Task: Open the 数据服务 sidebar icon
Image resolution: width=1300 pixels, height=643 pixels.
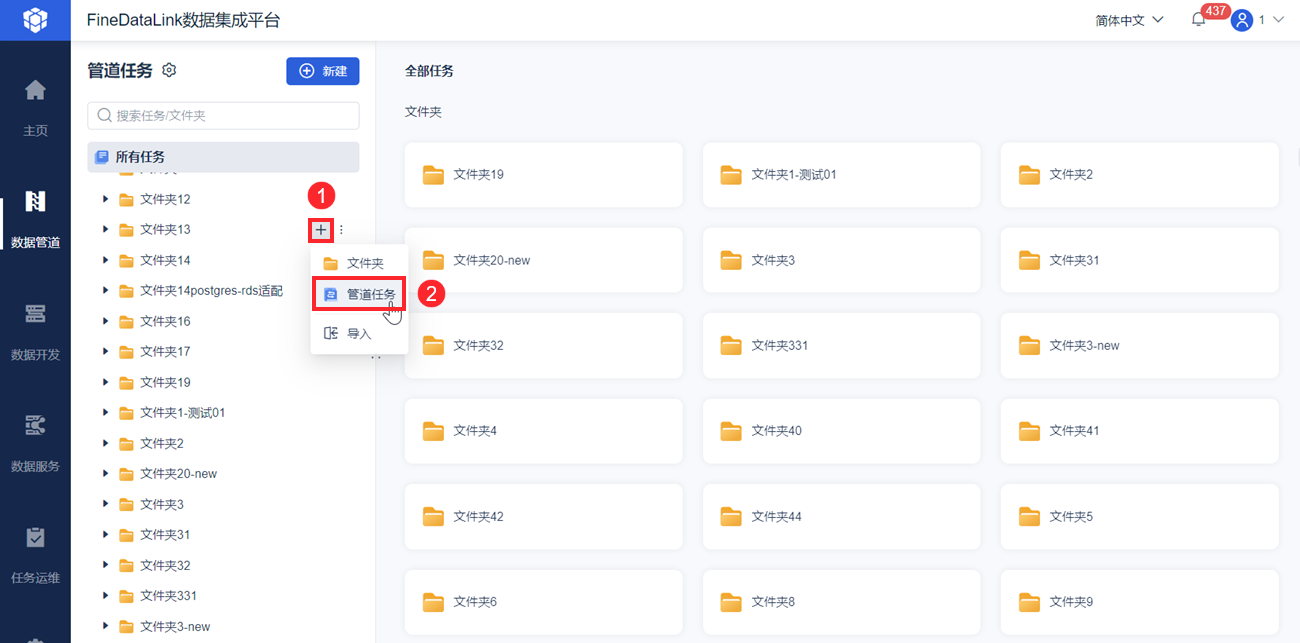Action: pos(35,426)
